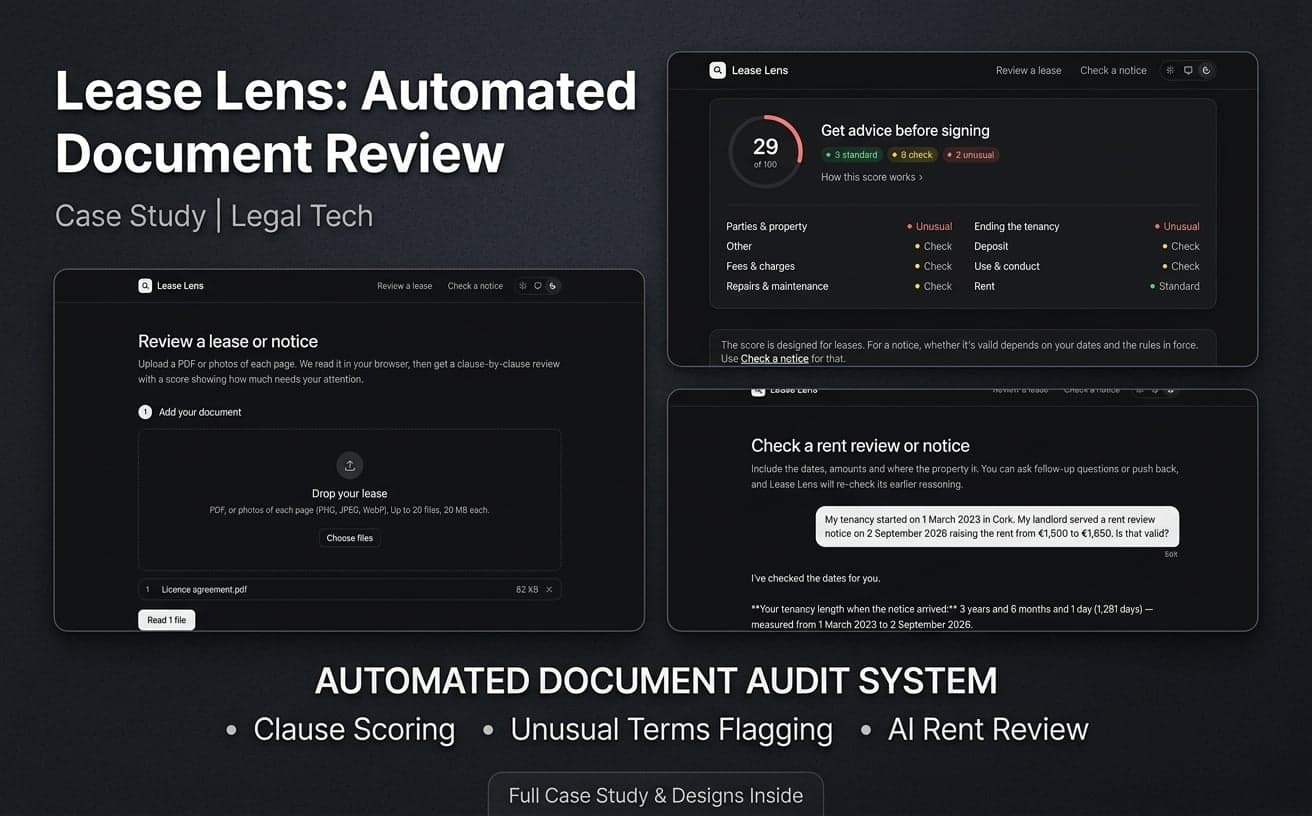Click the 82 KB file size
This screenshot has height=816, width=1312.
click(527, 590)
